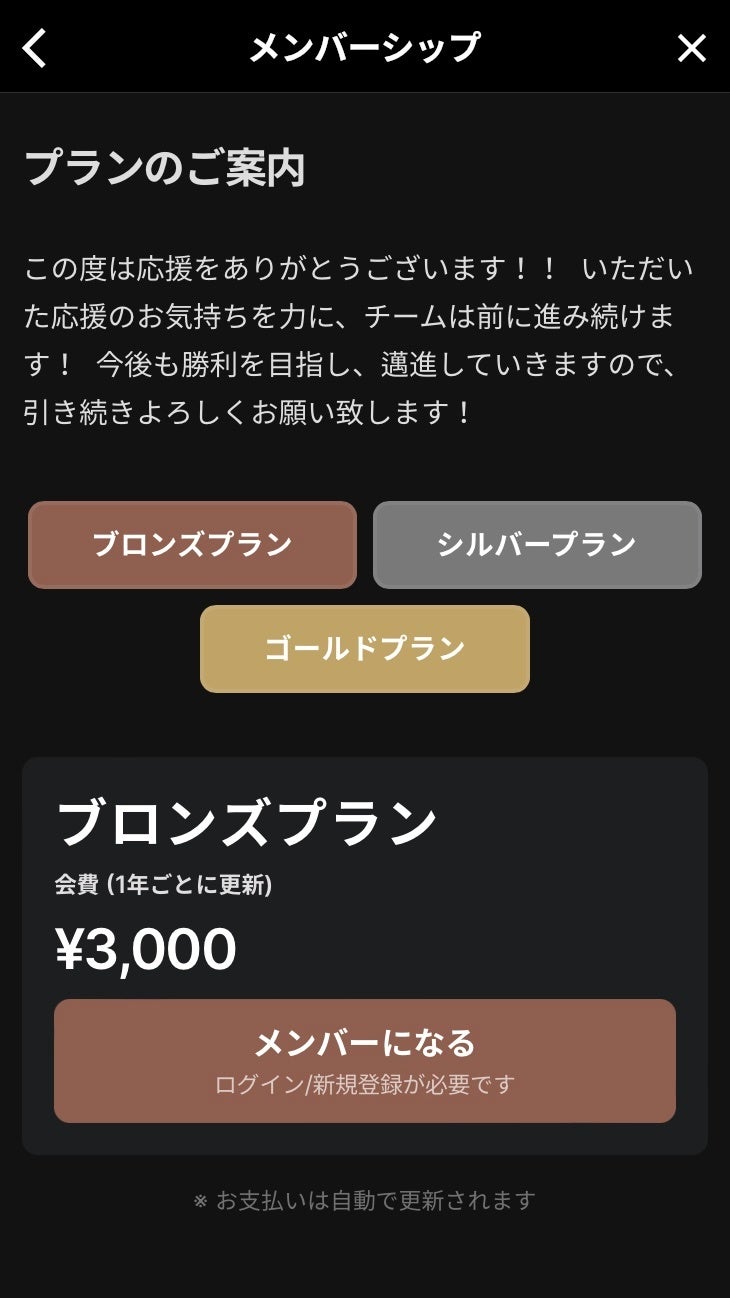The height and width of the screenshot is (1298, 730).
Task: Open the ゴールドプラン tab
Action: [x=365, y=649]
